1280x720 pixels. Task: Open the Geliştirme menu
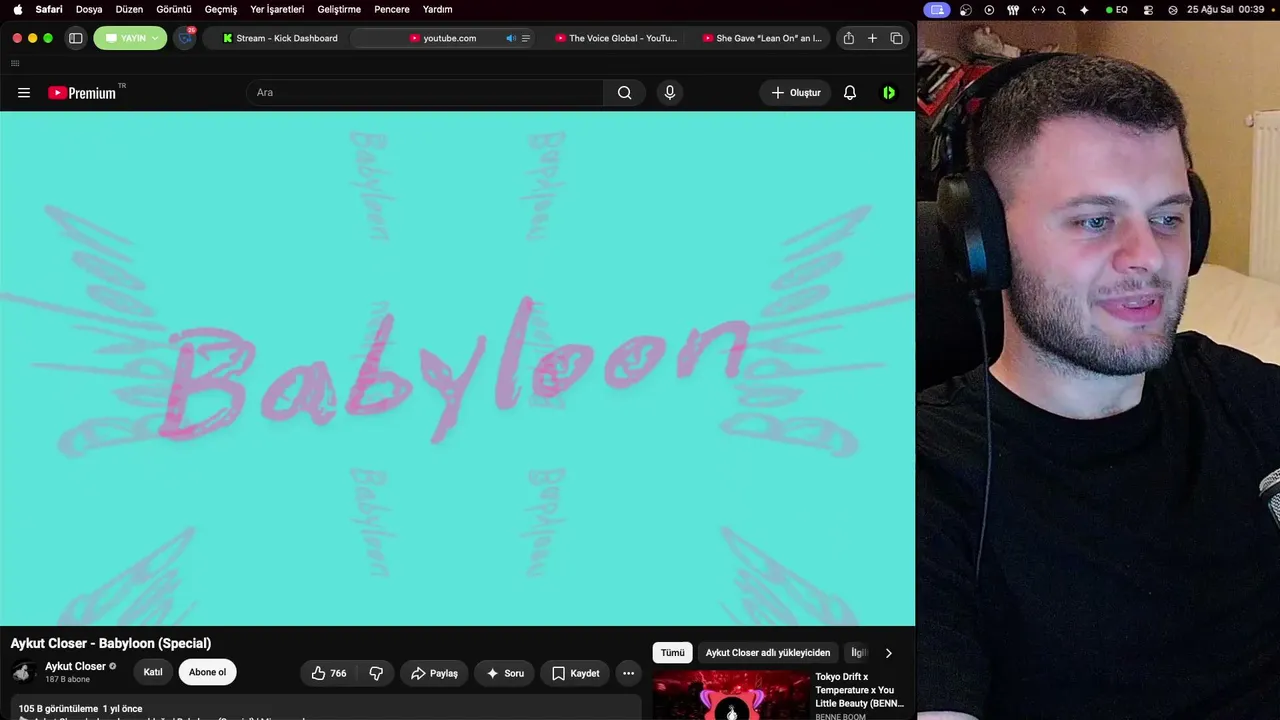pyautogui.click(x=339, y=9)
